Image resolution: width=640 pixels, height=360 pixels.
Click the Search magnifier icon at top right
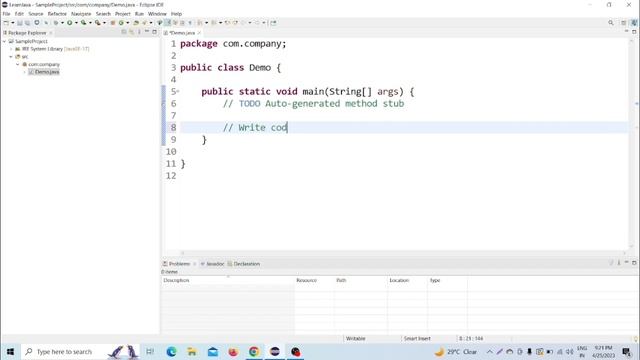[611, 23]
